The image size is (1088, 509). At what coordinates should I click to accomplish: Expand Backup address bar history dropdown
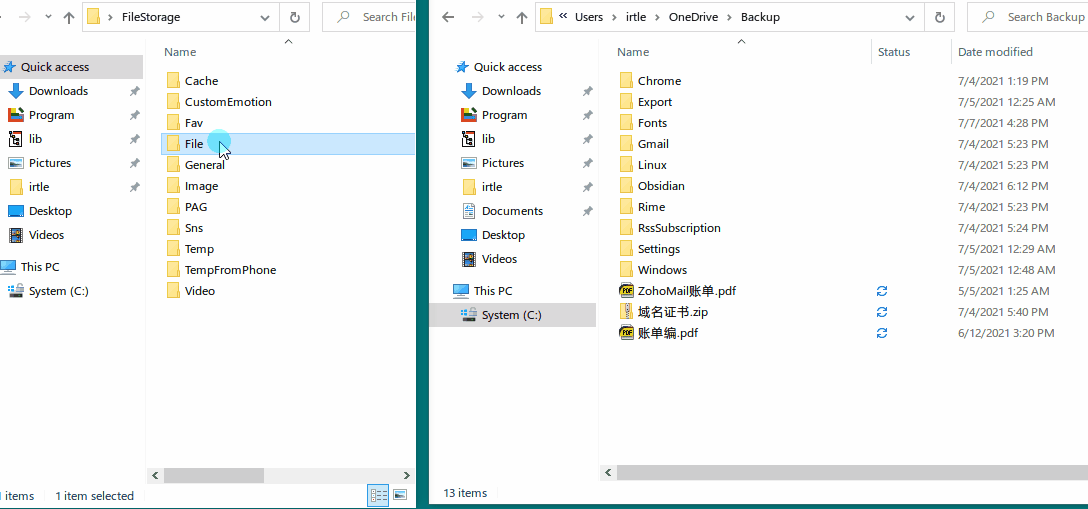coord(908,17)
